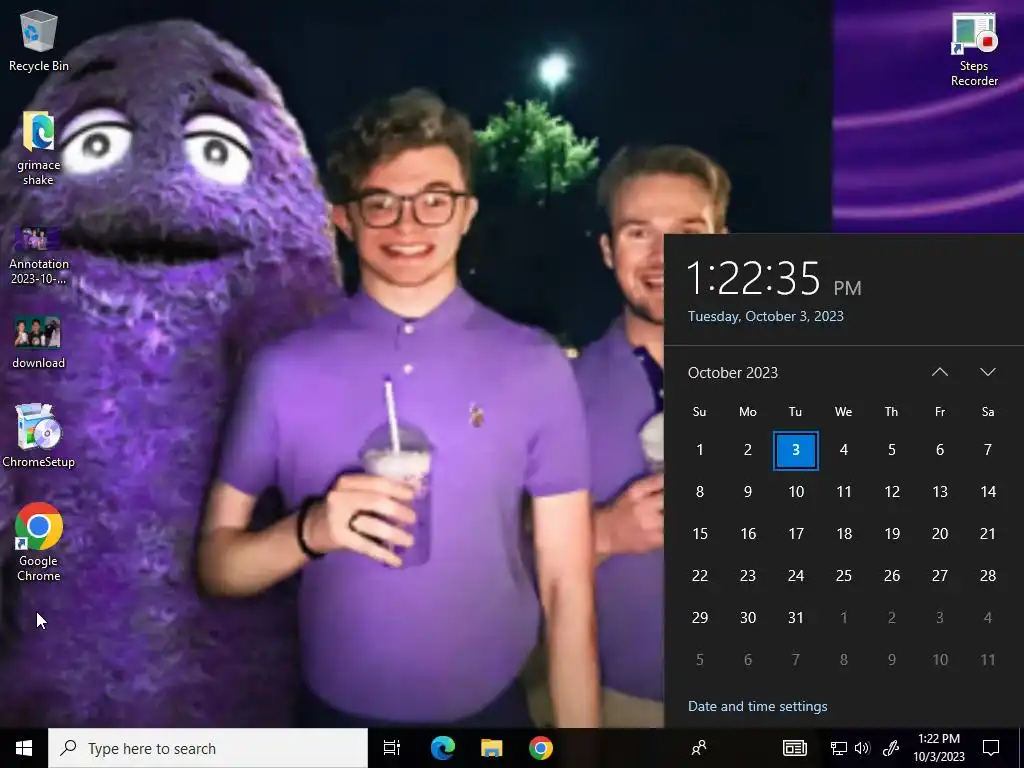Image resolution: width=1024 pixels, height=768 pixels.
Task: Go to the next month in calendar
Action: coord(987,372)
